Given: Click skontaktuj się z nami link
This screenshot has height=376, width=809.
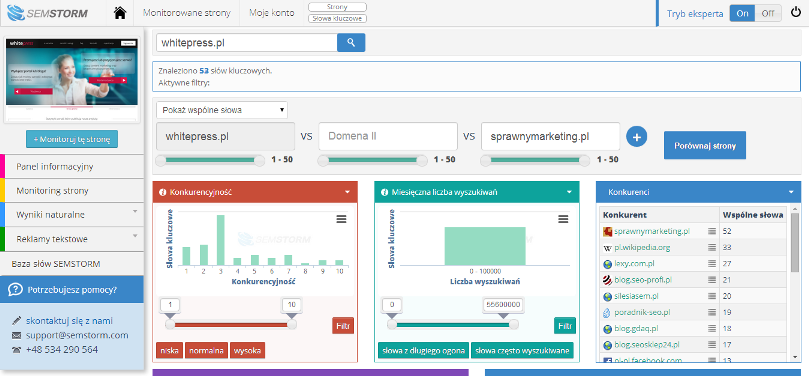Looking at the screenshot, I should pyautogui.click(x=69, y=321).
